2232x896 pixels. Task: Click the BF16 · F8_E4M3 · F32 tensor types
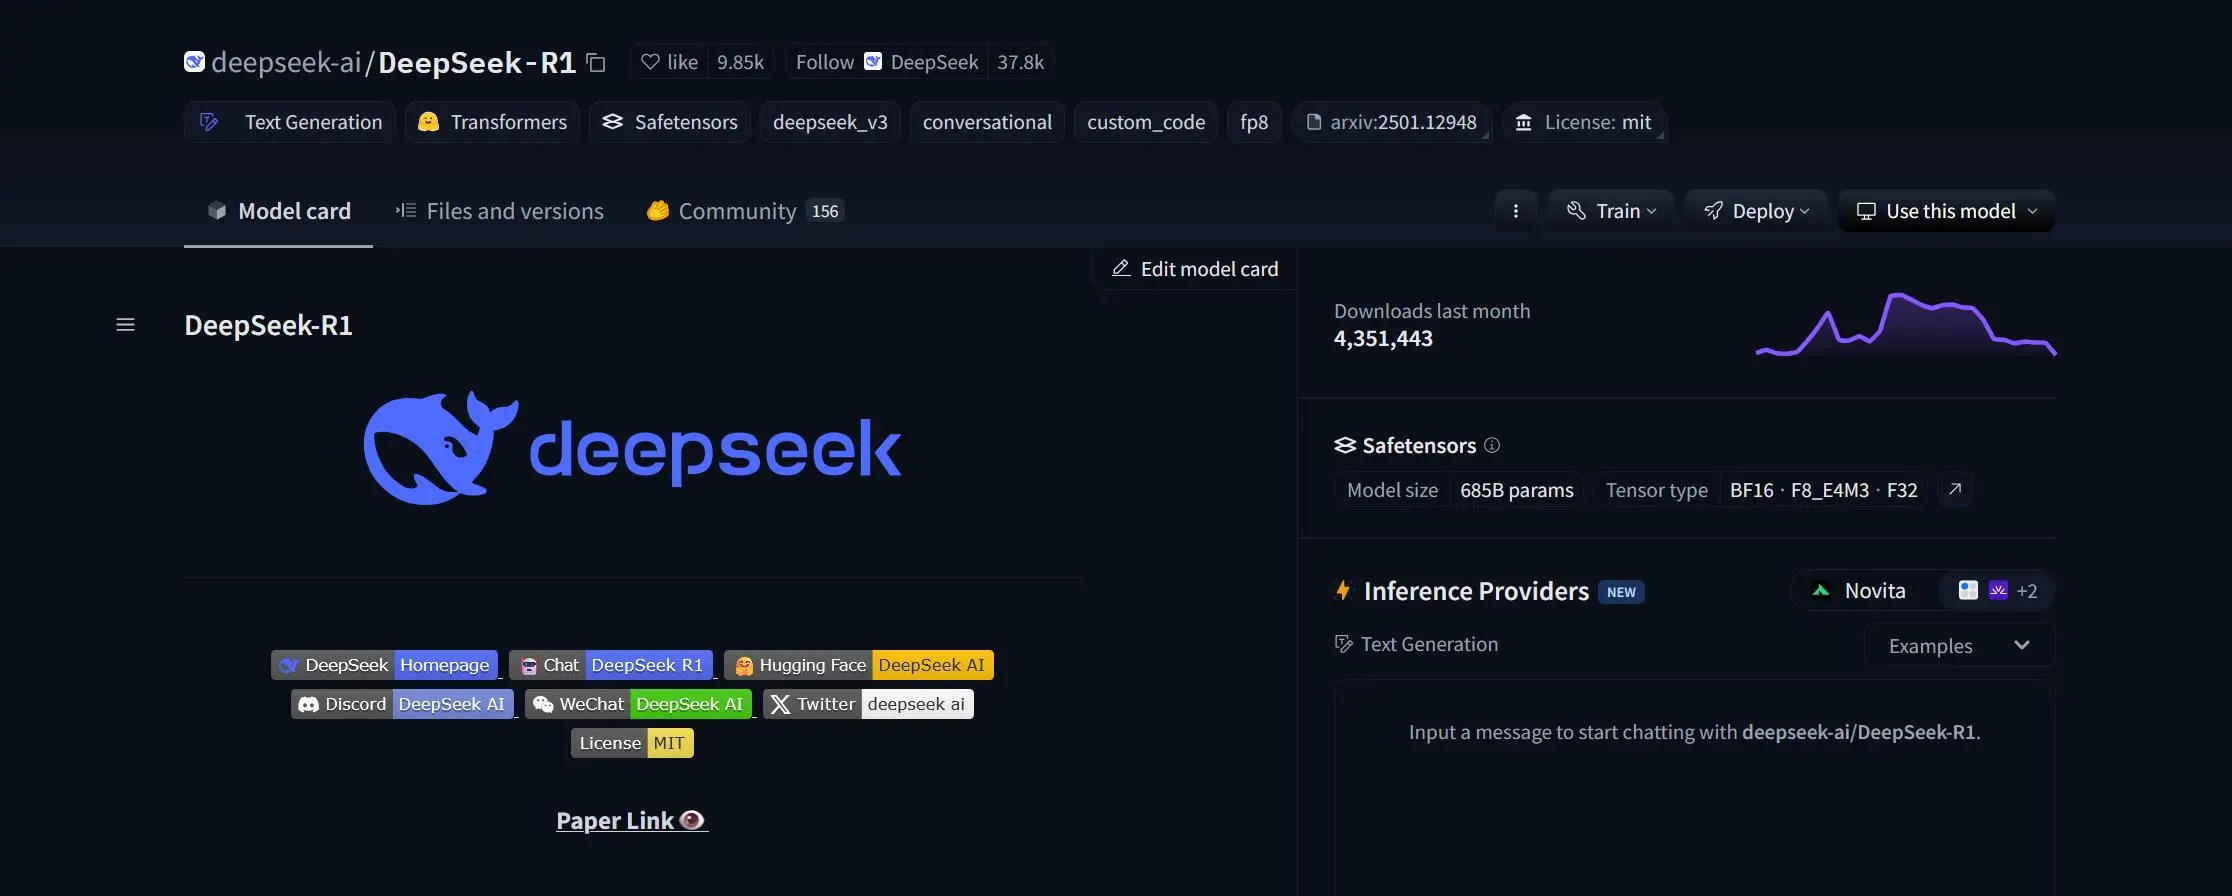coord(1824,490)
